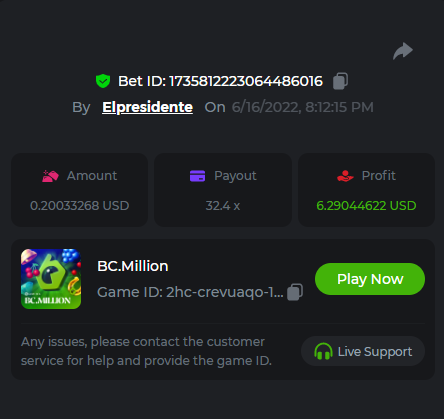Click the truncated Game ID text
Viewport: 444px width, 419px height.
[190, 292]
